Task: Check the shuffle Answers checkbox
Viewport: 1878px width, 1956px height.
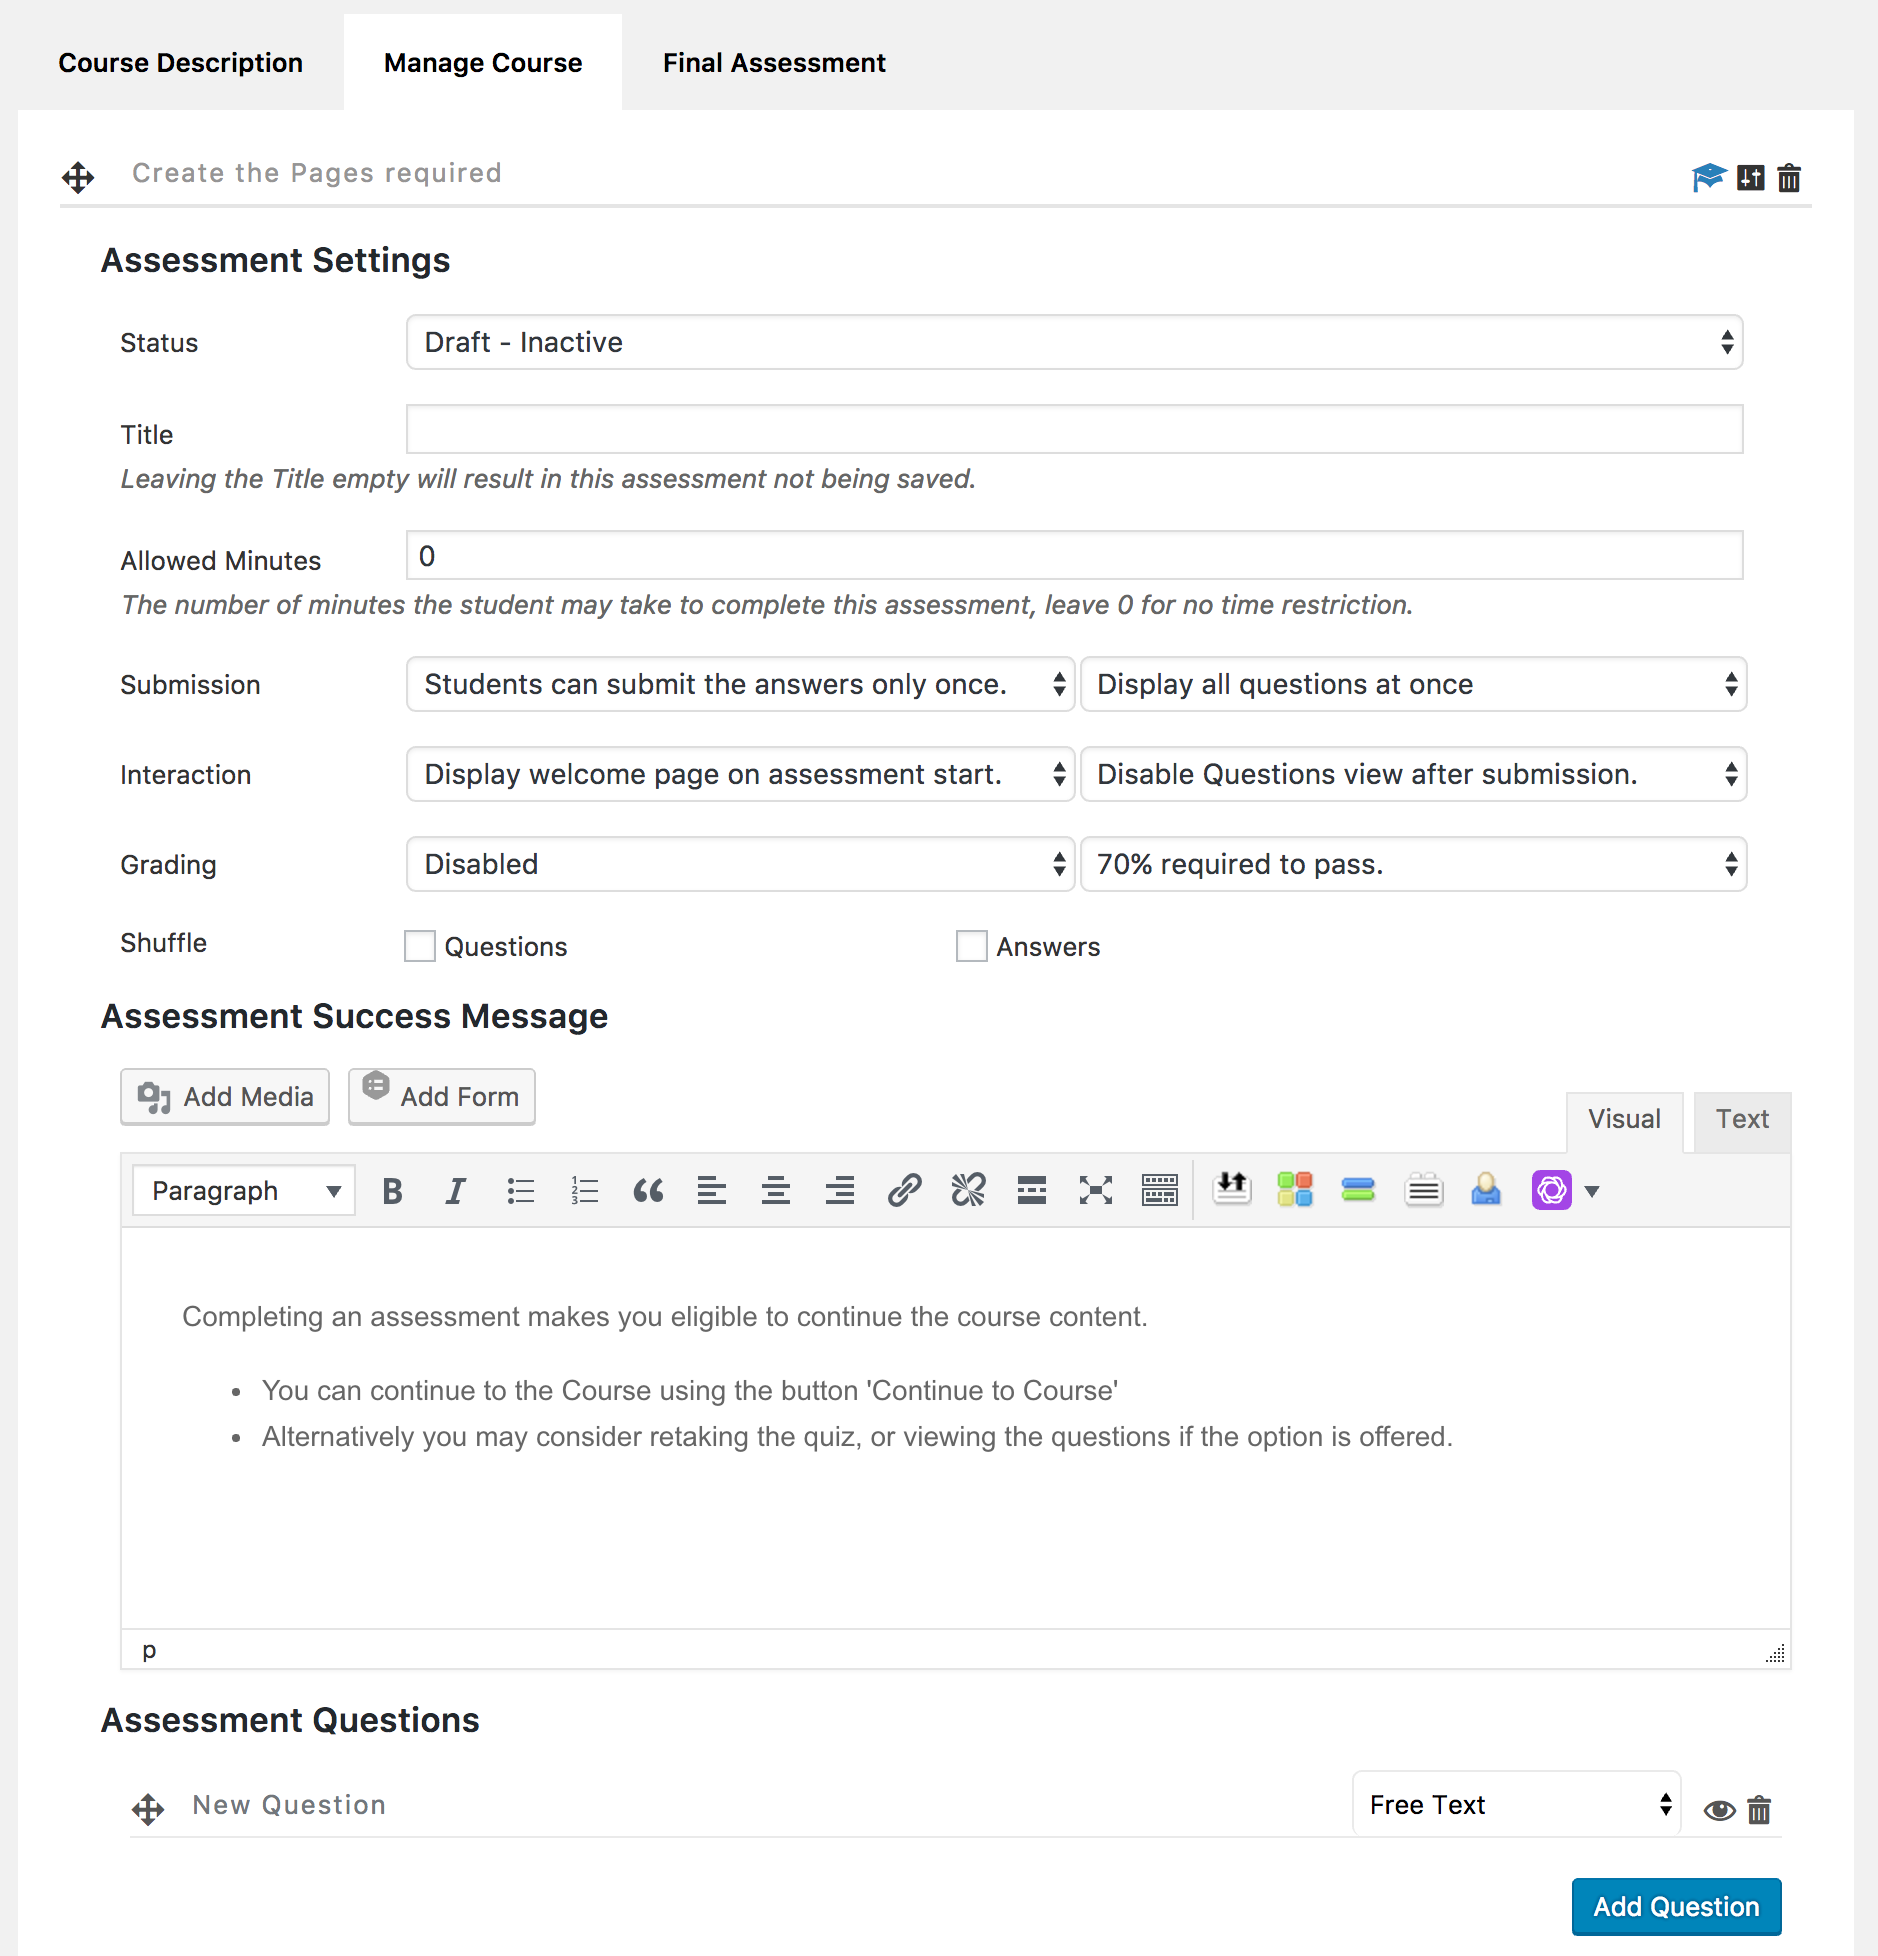Action: 971,946
